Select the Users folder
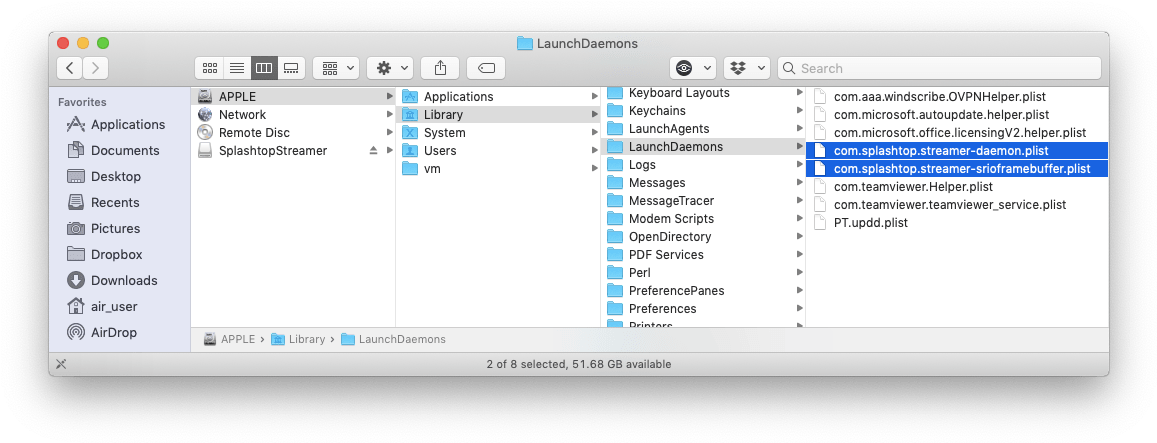The image size is (1157, 443). point(498,151)
